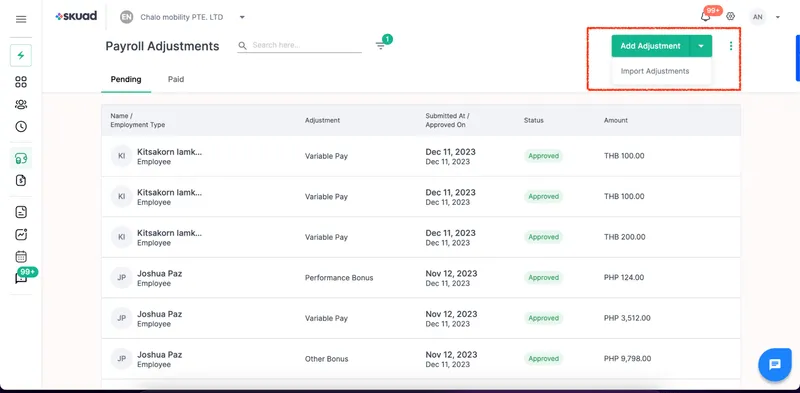This screenshot has width=800, height=393.
Task: Open the dashboard grid sidebar icon
Action: coord(21,82)
